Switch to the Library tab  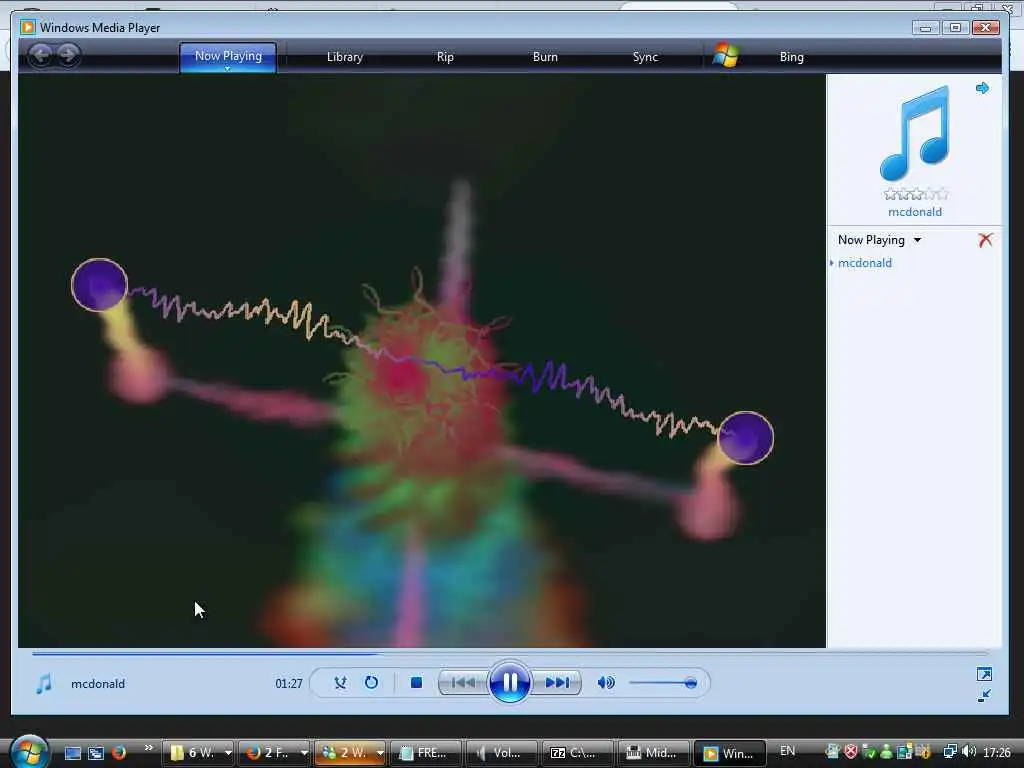pos(345,57)
